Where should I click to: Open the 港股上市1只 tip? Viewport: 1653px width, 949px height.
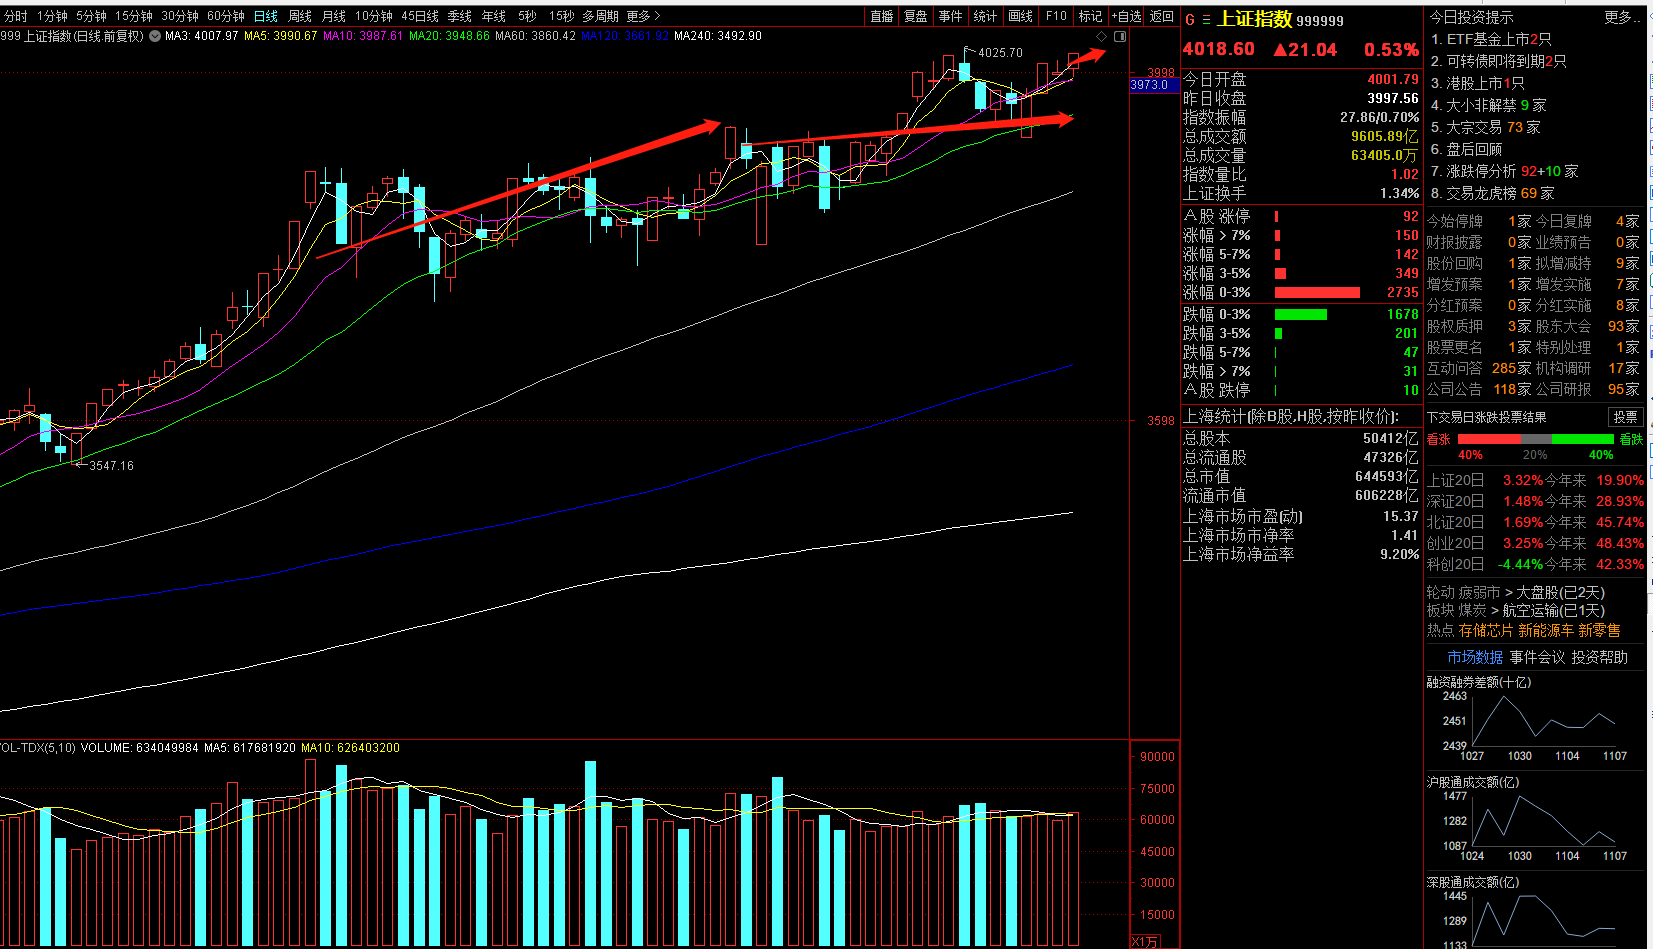point(1478,83)
